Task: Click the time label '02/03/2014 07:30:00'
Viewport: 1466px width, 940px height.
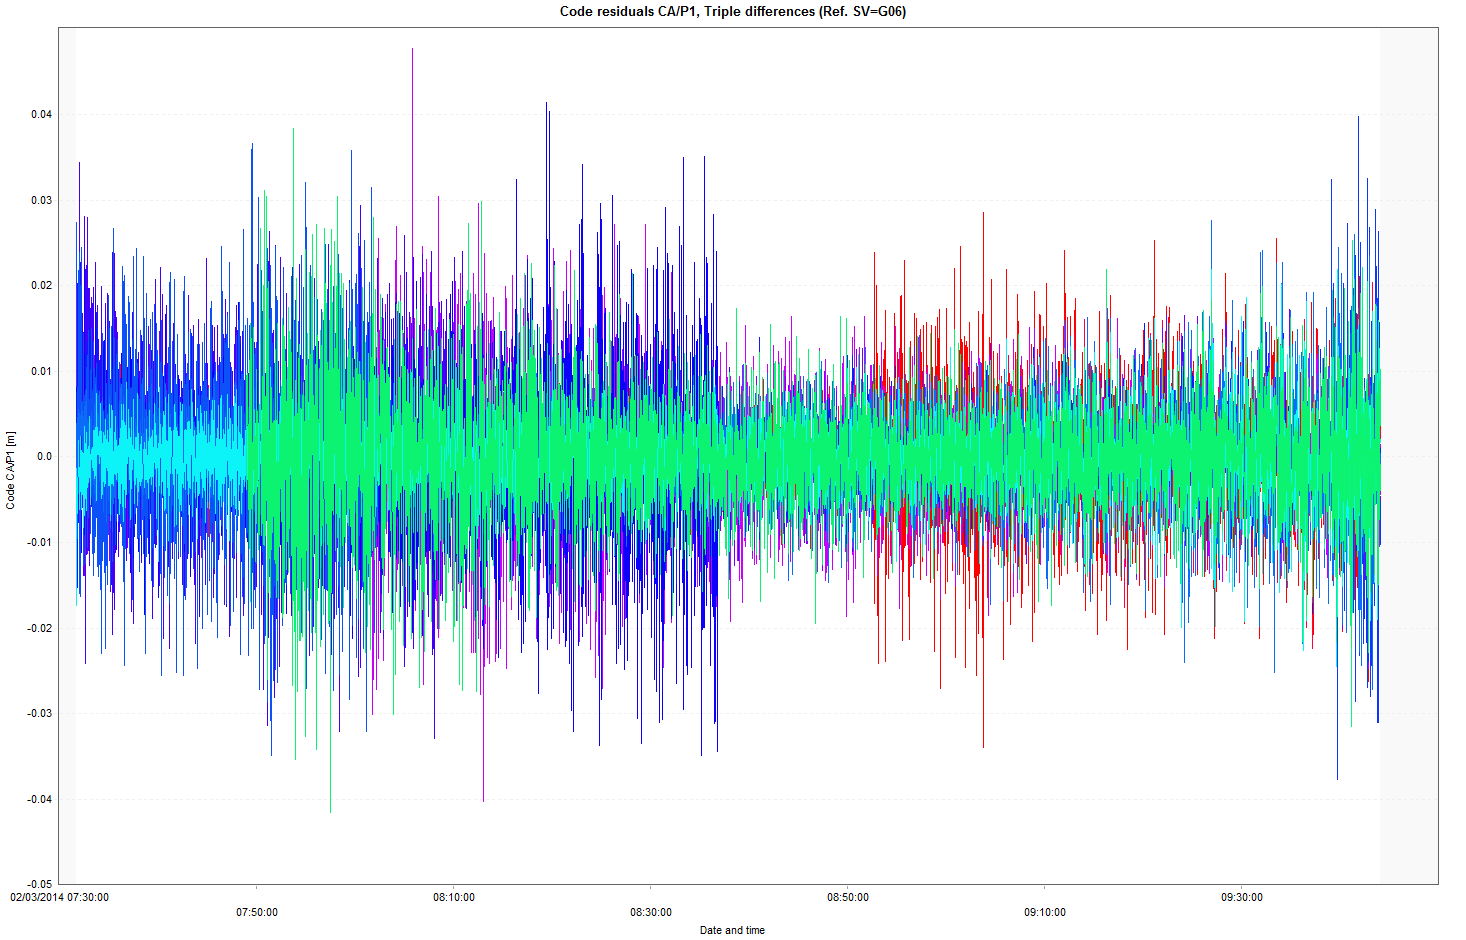Action: pyautogui.click(x=60, y=897)
